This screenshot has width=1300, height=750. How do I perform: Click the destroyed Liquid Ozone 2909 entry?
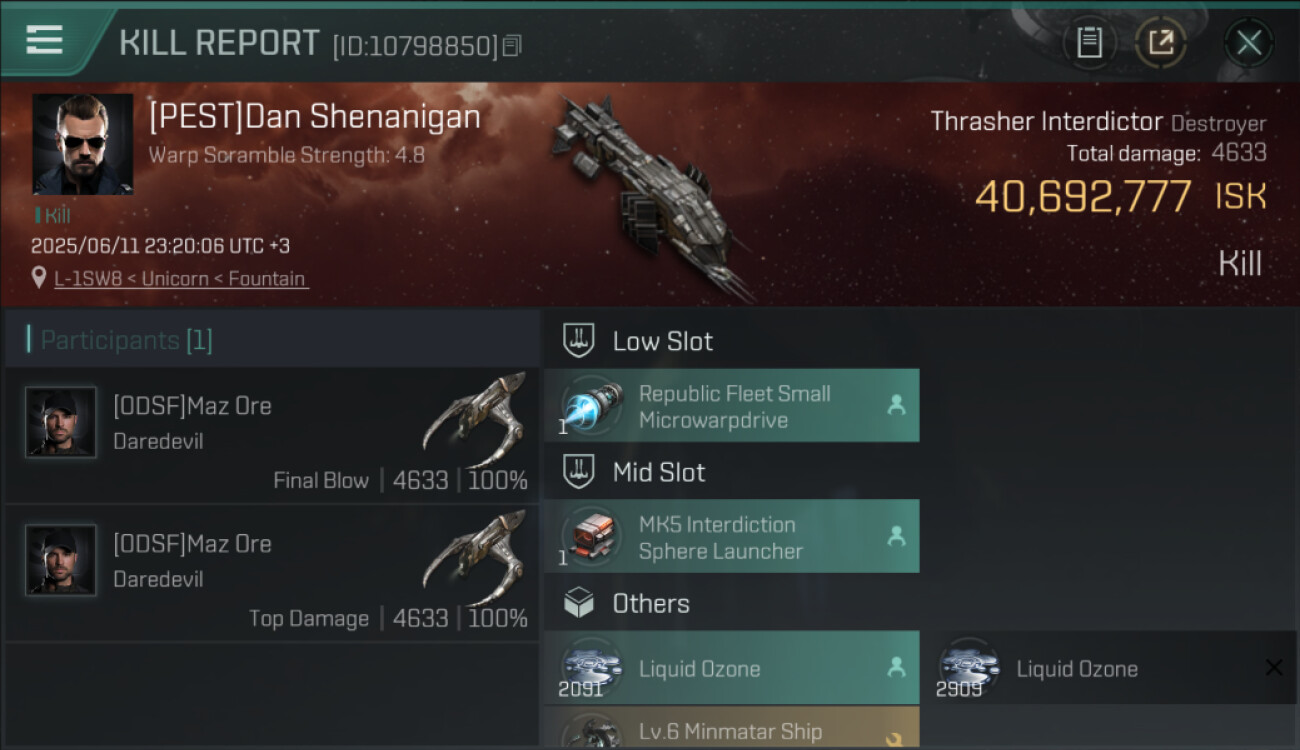pos(1109,668)
